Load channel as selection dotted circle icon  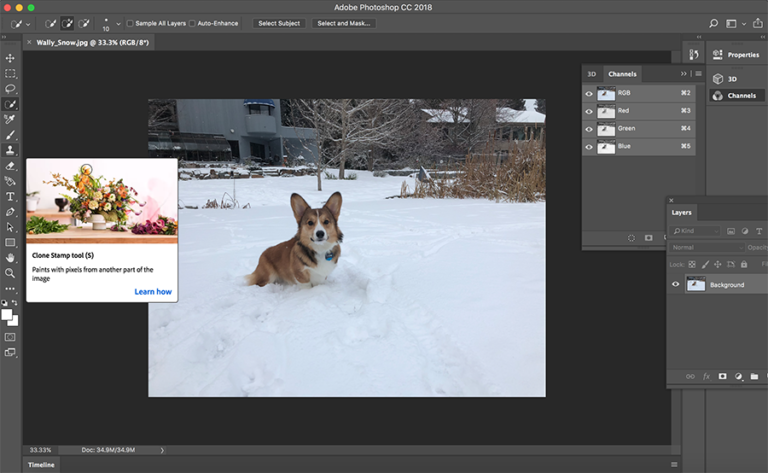pos(631,238)
